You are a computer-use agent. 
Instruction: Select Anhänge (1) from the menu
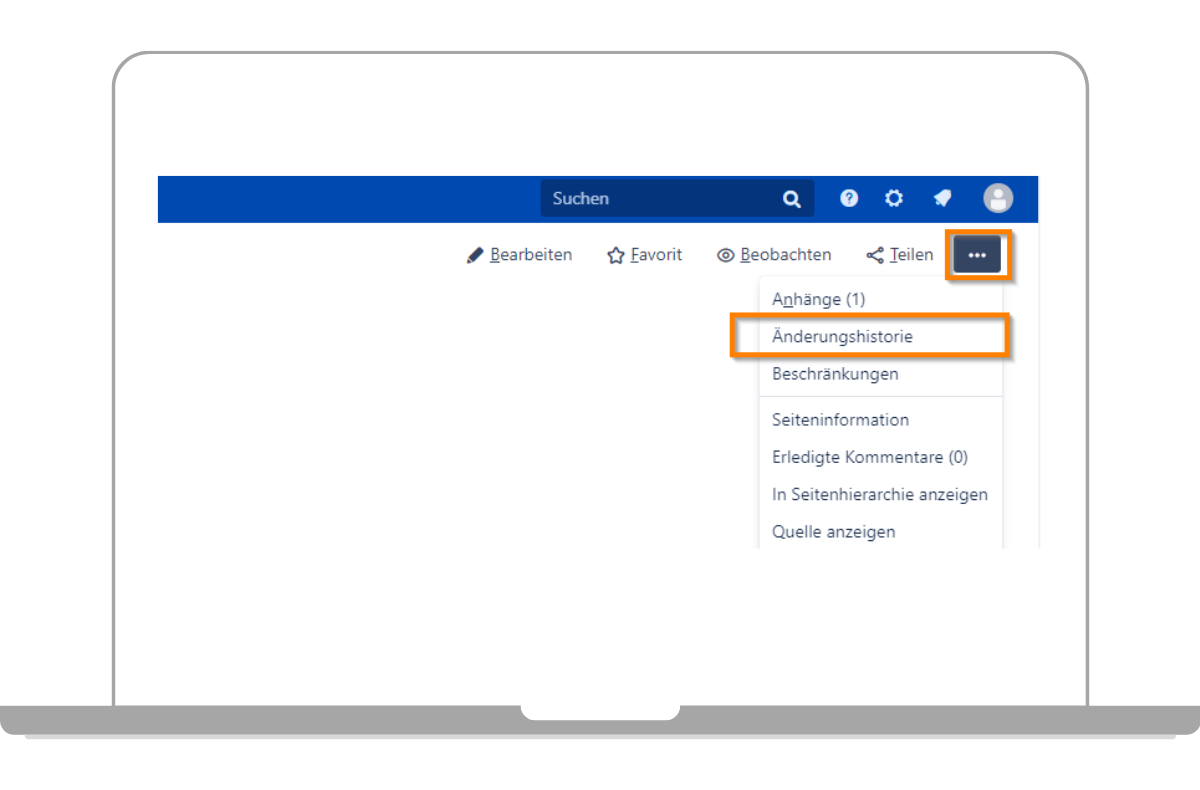point(818,299)
